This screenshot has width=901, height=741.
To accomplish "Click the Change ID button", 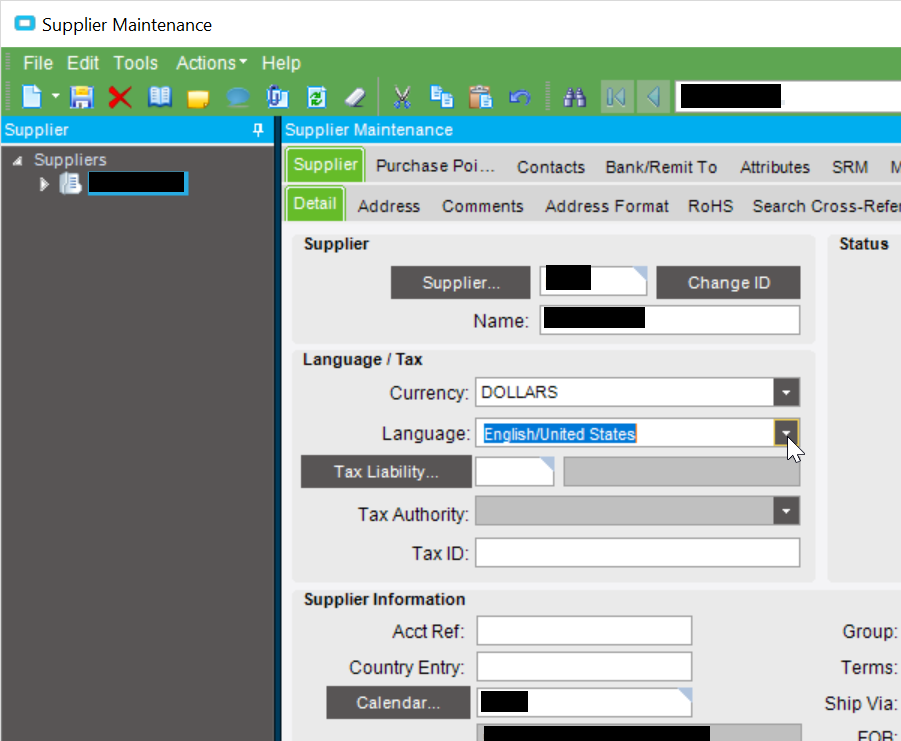I will [x=728, y=282].
